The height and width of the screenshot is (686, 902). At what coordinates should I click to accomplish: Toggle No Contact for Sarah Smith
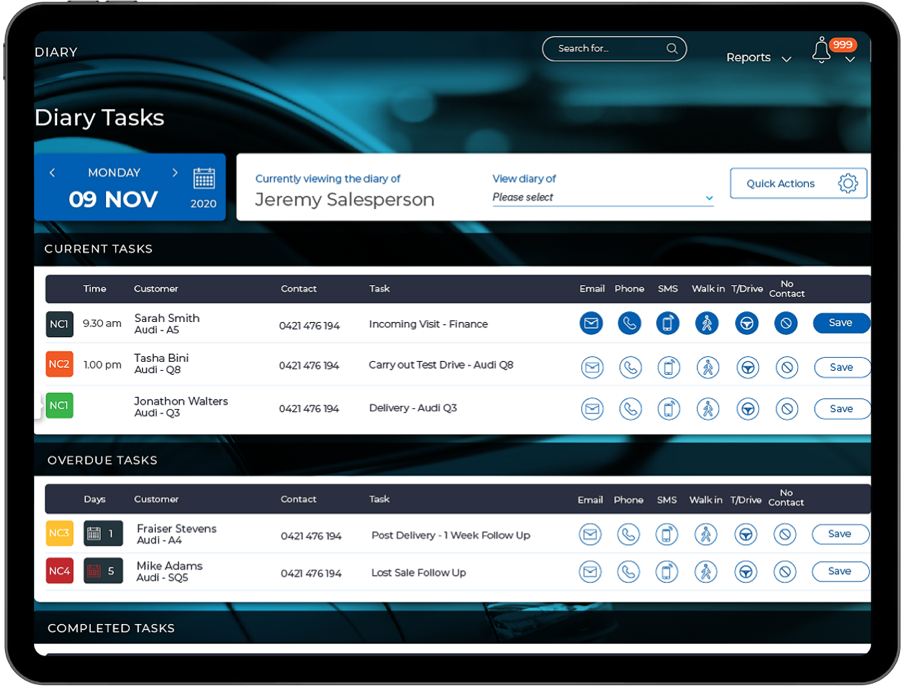point(786,323)
